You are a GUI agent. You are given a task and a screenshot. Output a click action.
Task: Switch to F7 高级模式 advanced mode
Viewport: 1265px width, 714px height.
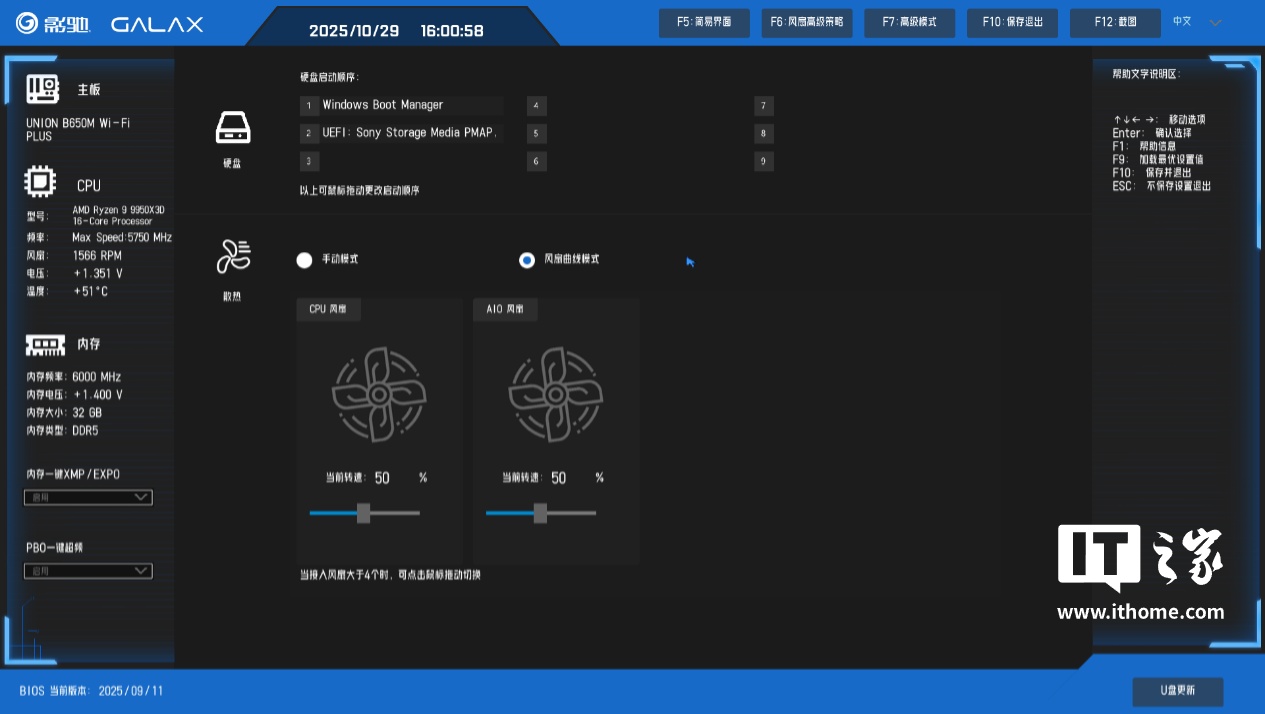click(x=909, y=22)
